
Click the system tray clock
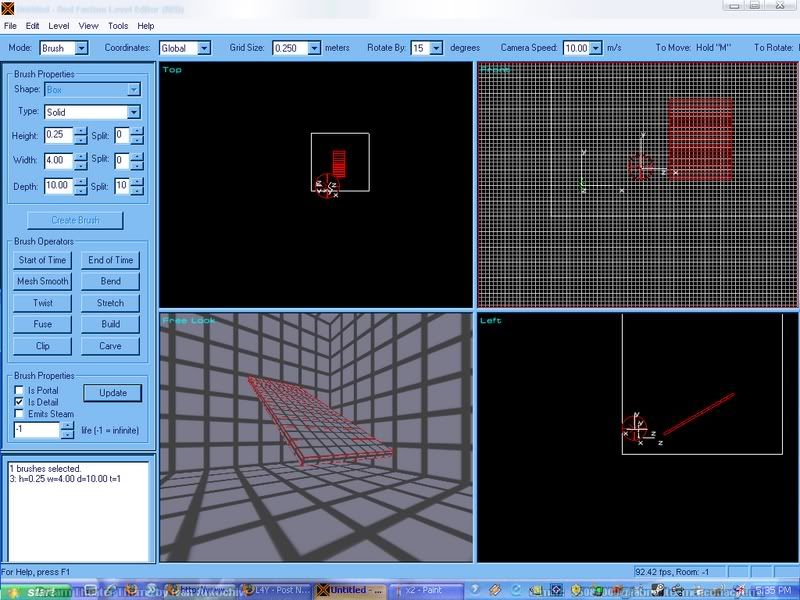(774, 591)
